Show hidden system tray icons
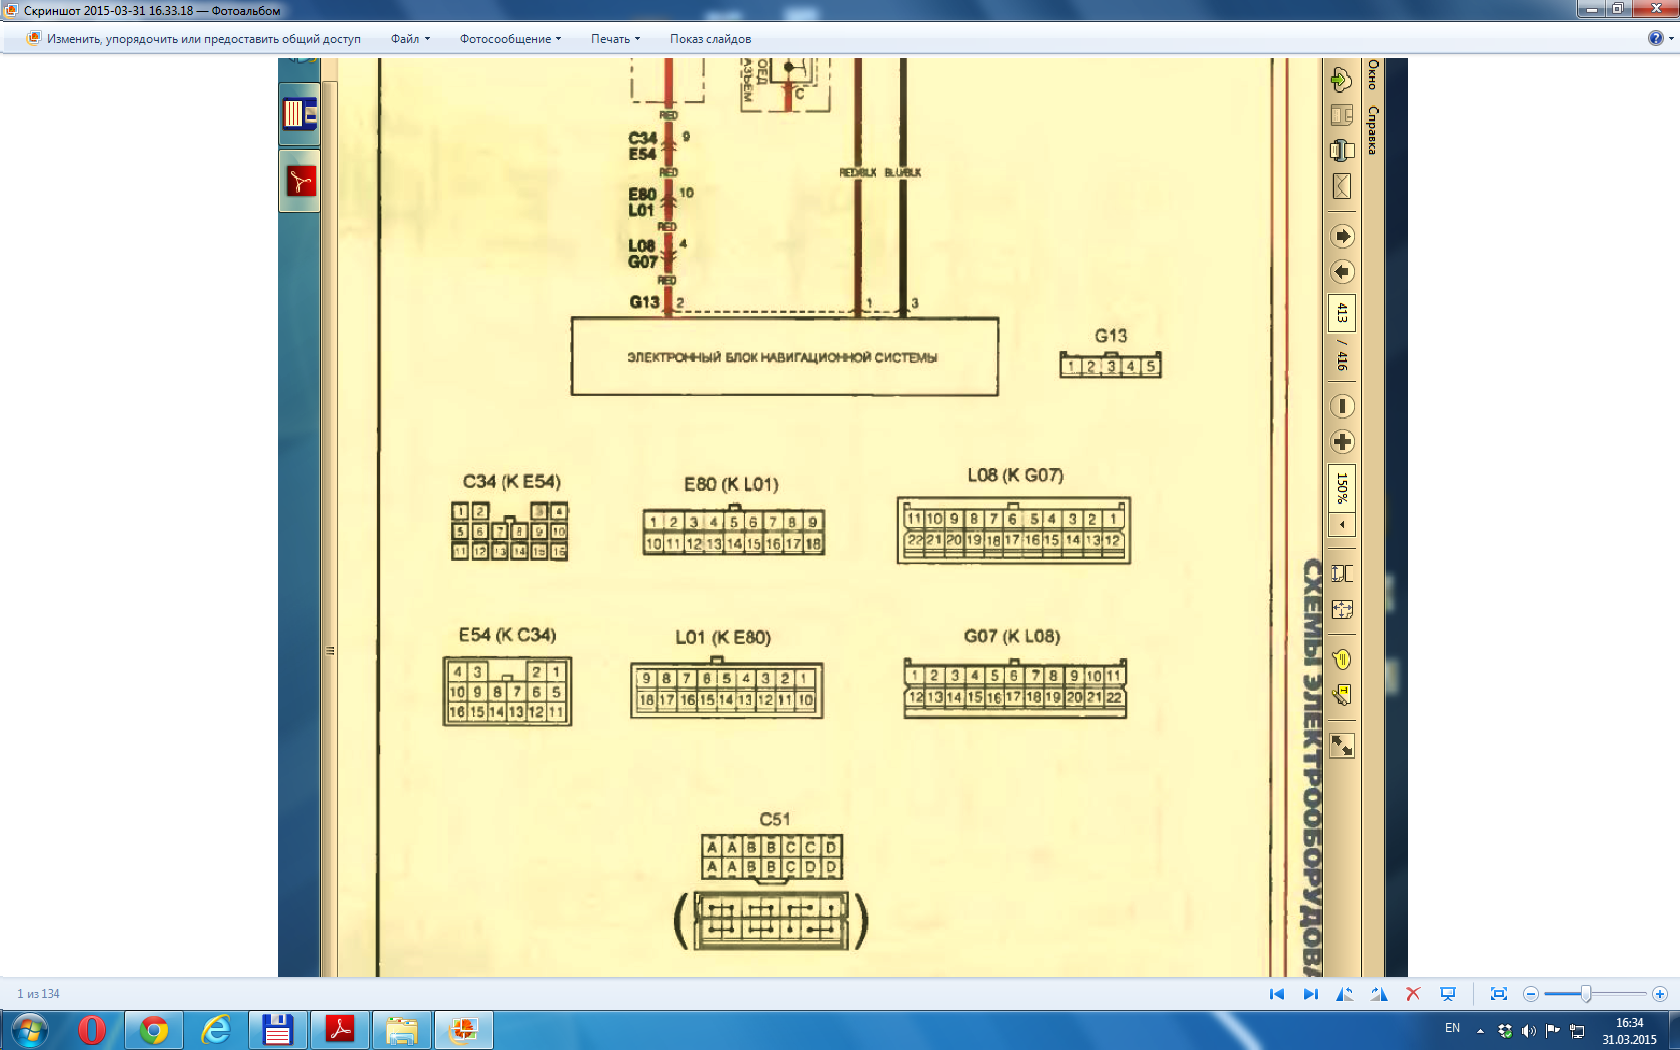The width and height of the screenshot is (1680, 1050). click(x=1480, y=1030)
